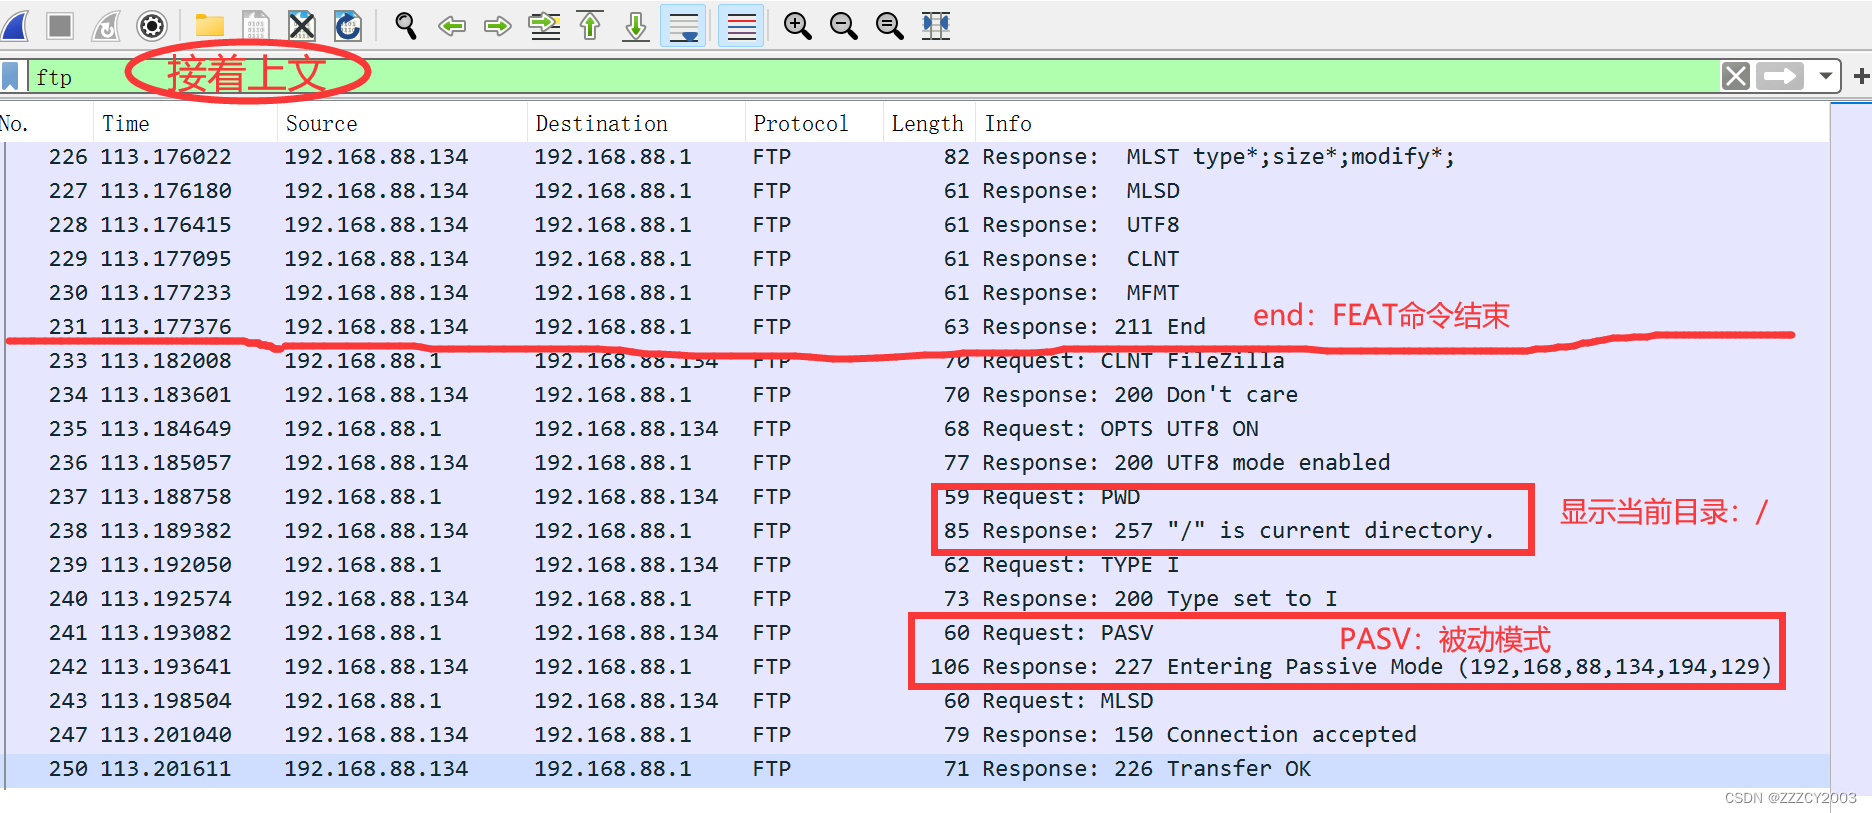This screenshot has height=813, width=1872.
Task: Expand the display filter history dropdown
Action: coord(1826,76)
